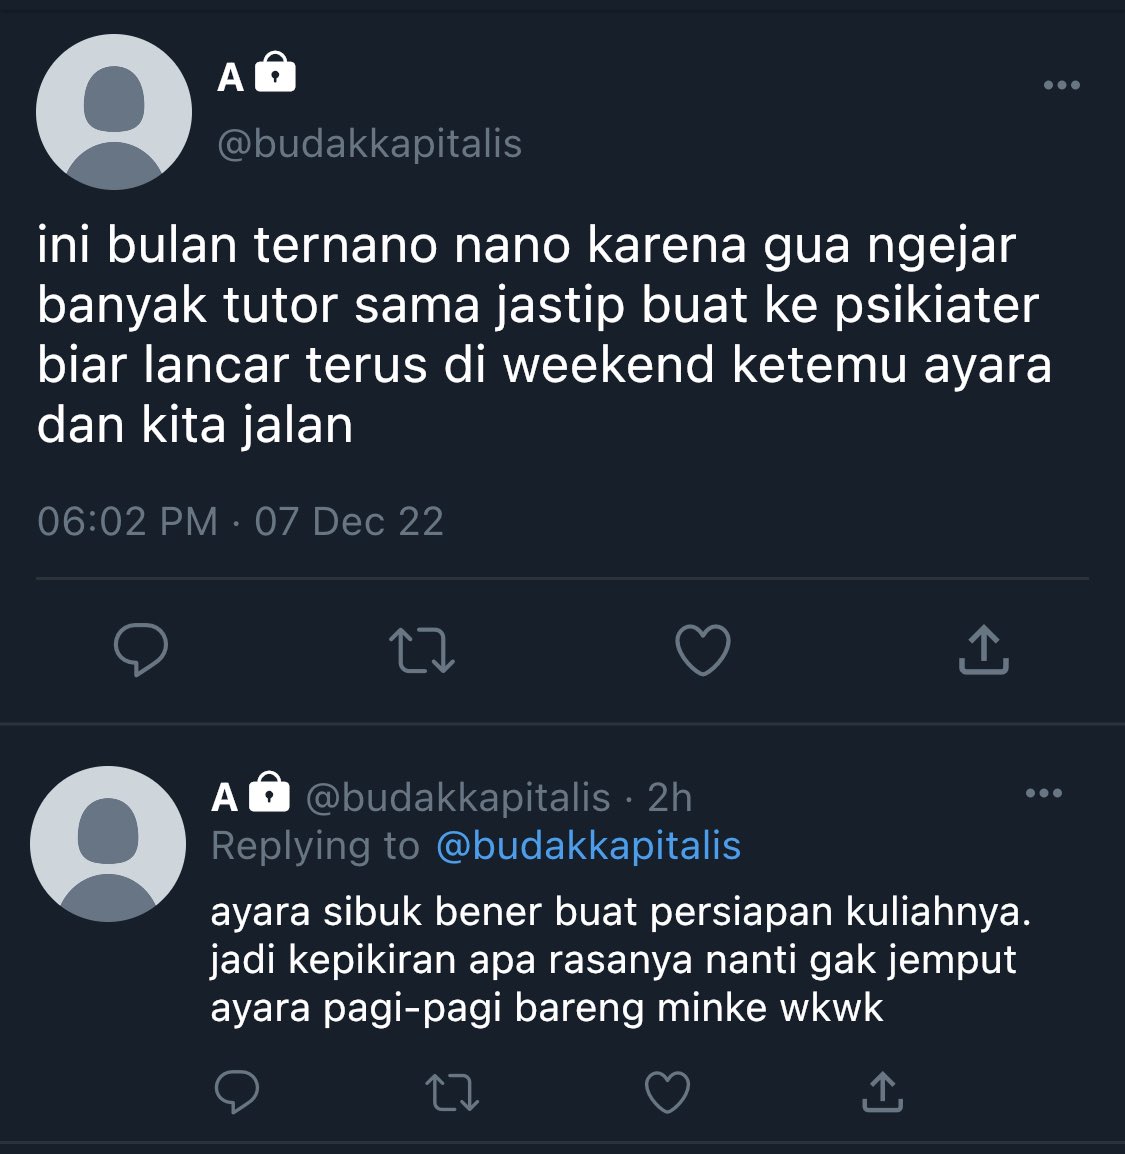Tap the gray @budakkapitalis handle in the reply header
This screenshot has height=1154, width=1125.
coord(458,798)
